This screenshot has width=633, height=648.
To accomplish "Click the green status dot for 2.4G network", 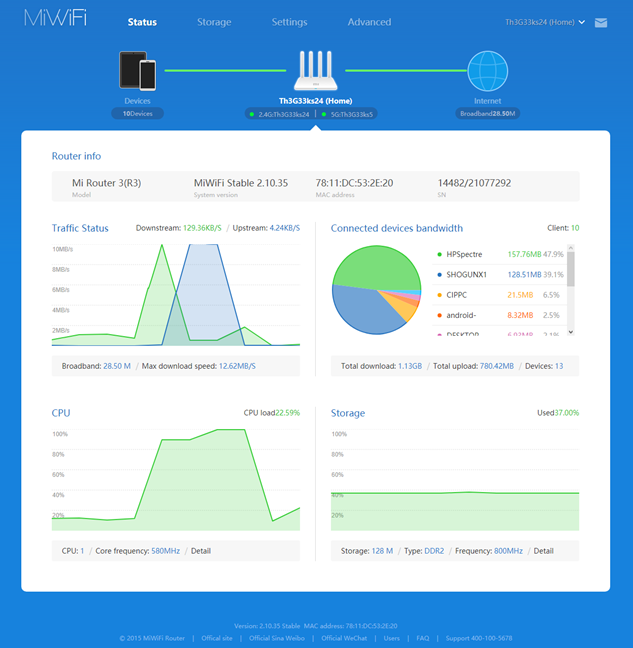I will [x=252, y=114].
